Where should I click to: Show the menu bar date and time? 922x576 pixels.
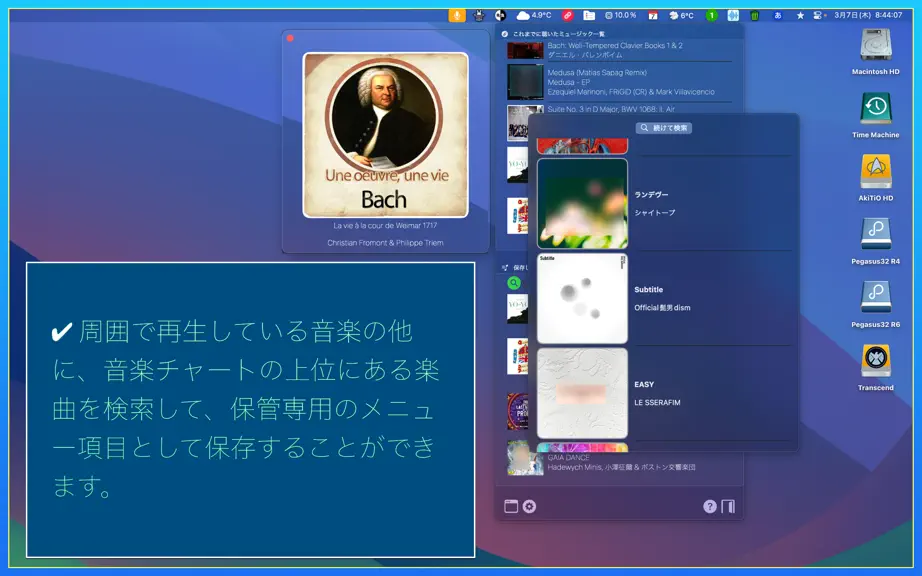coord(868,15)
